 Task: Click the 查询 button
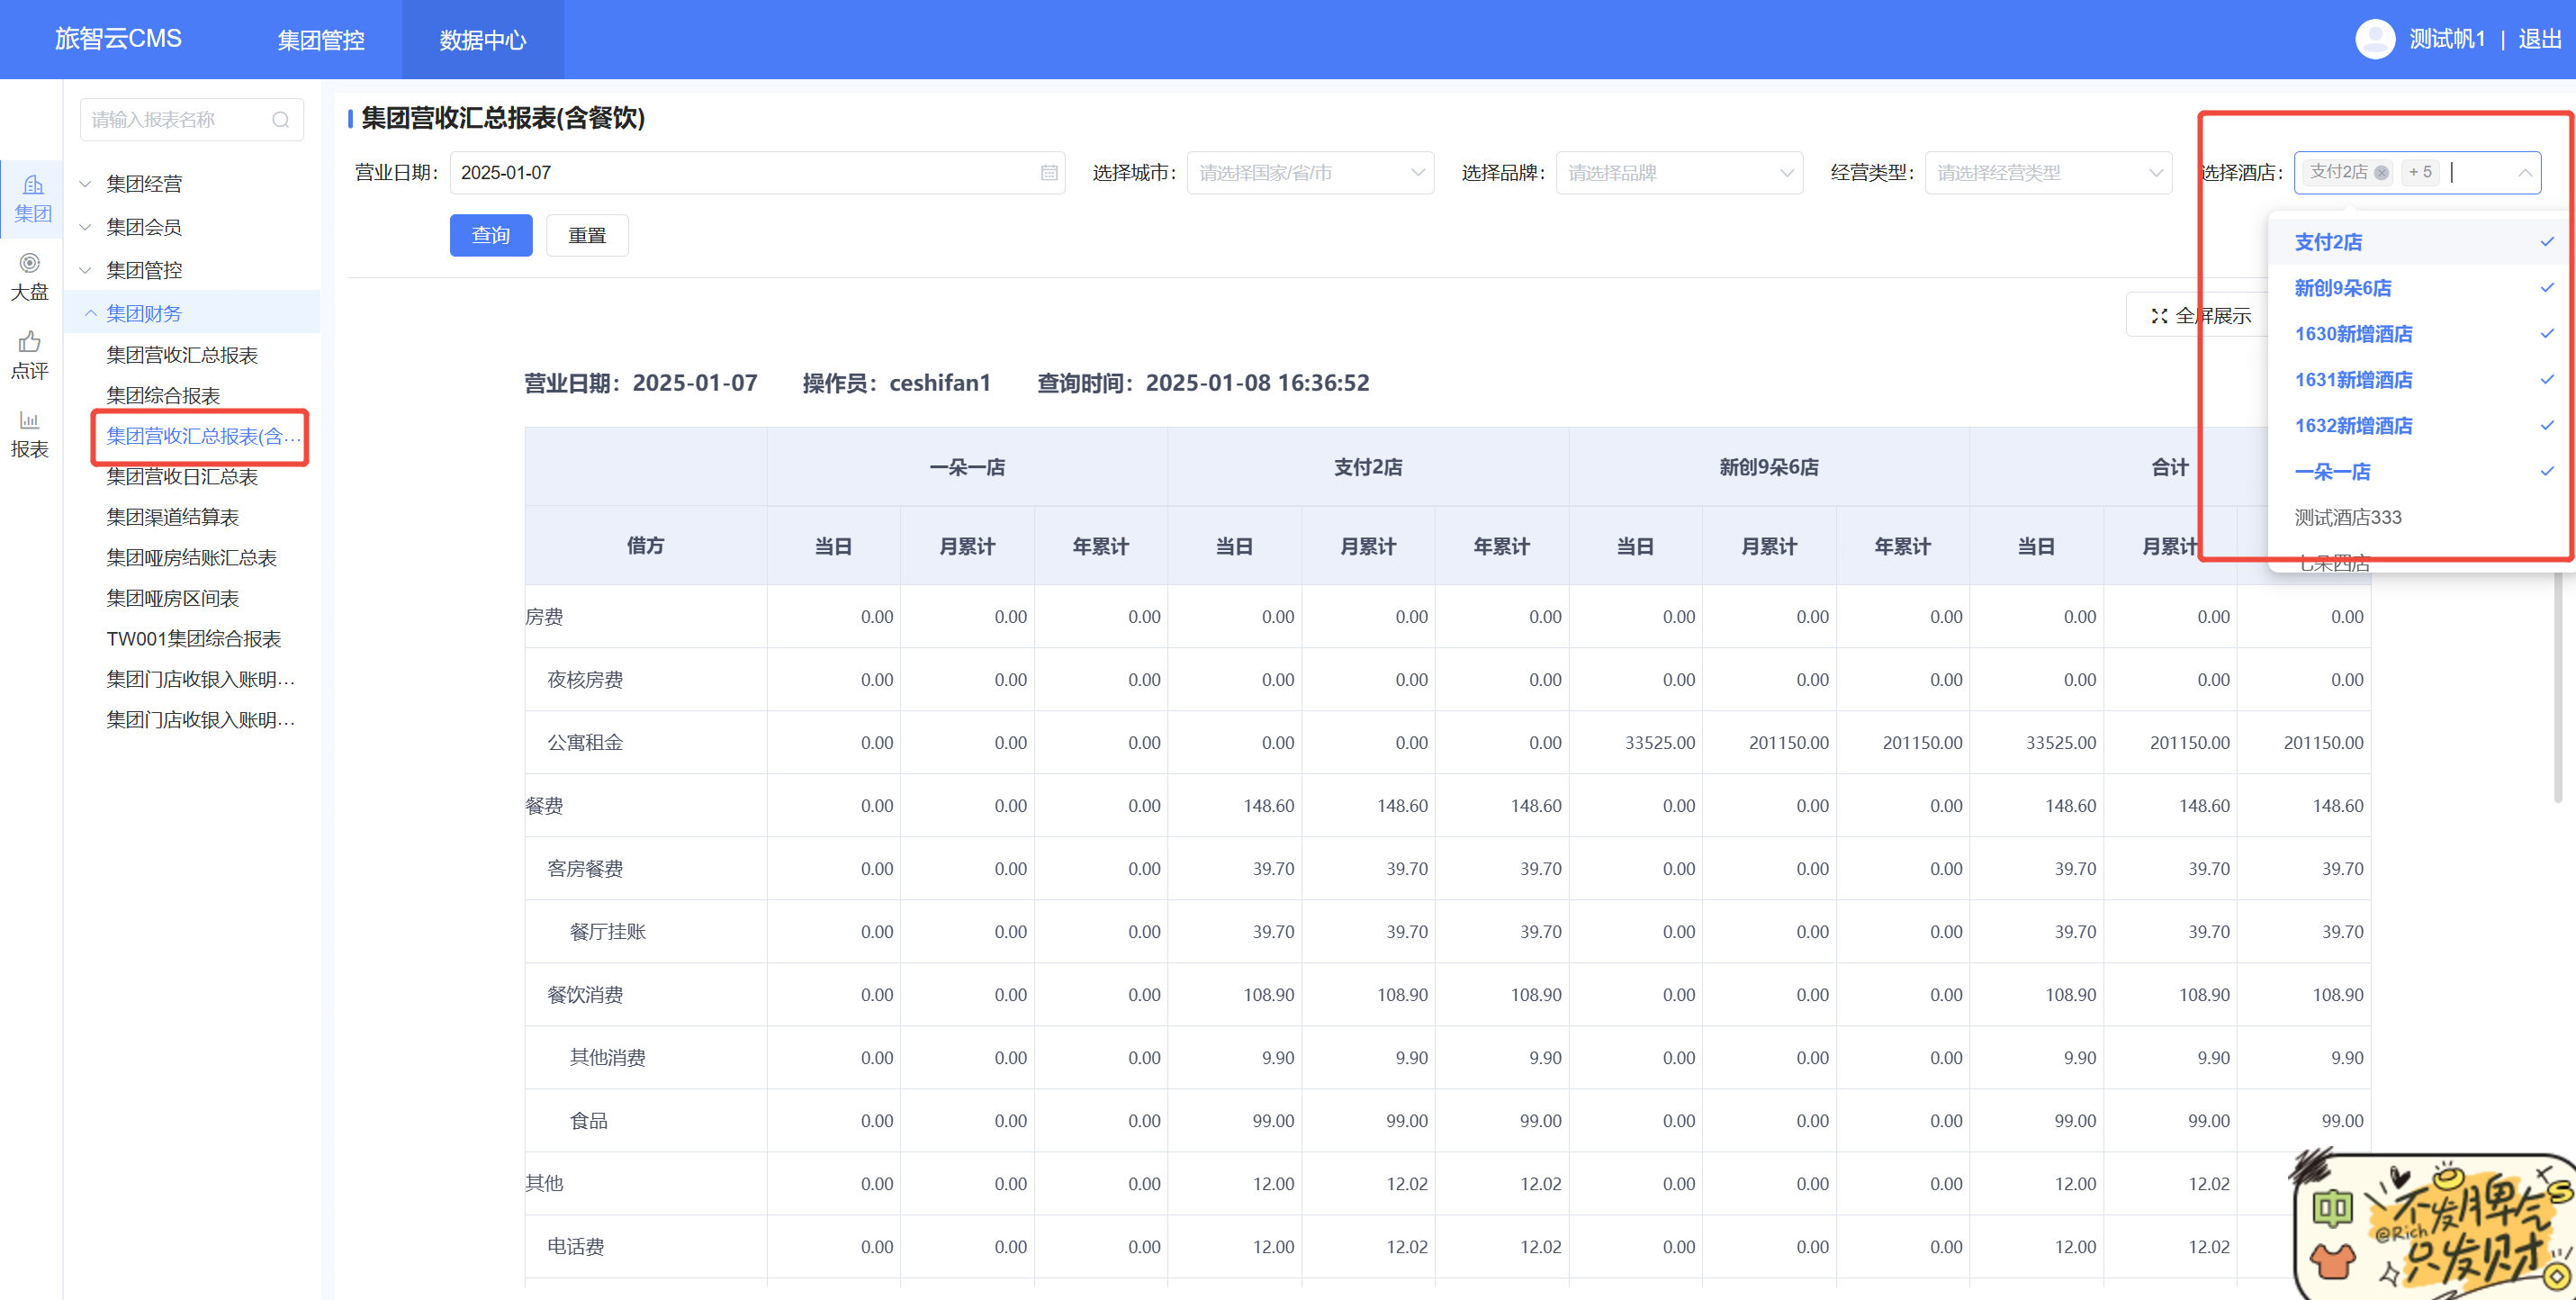491,235
